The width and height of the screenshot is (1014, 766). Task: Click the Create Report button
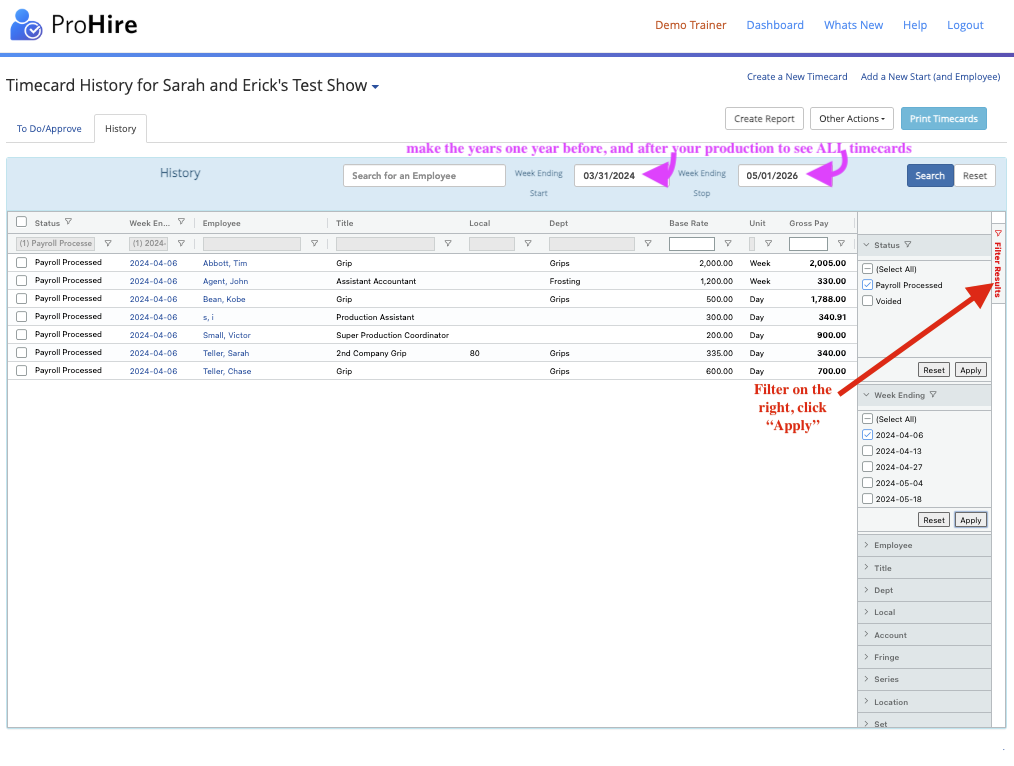click(x=764, y=119)
